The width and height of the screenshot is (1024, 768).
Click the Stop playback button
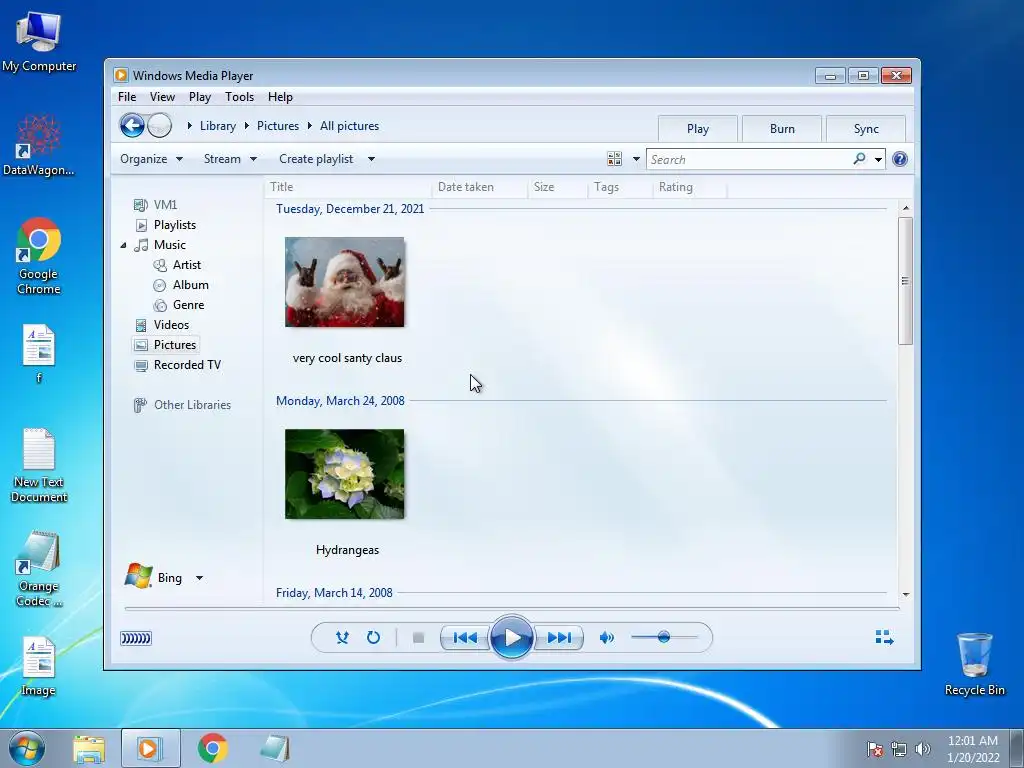419,637
